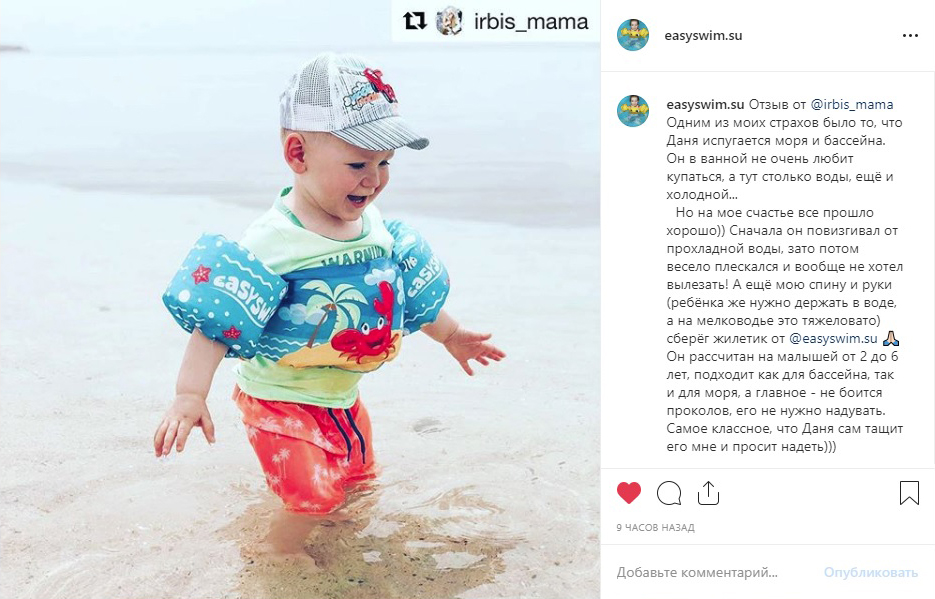935x599 pixels.
Task: Unlike the post via red heart icon
Action: 629,493
